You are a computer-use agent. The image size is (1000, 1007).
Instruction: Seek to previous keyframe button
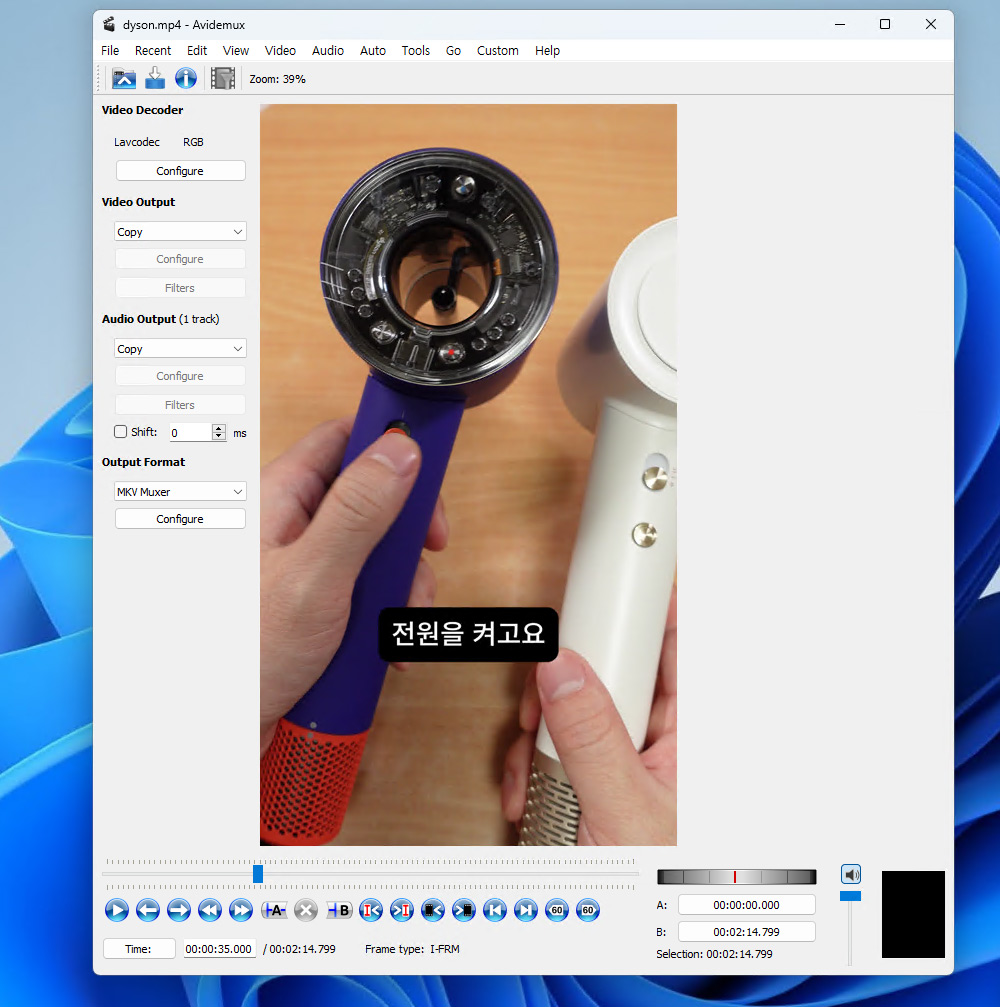[209, 910]
